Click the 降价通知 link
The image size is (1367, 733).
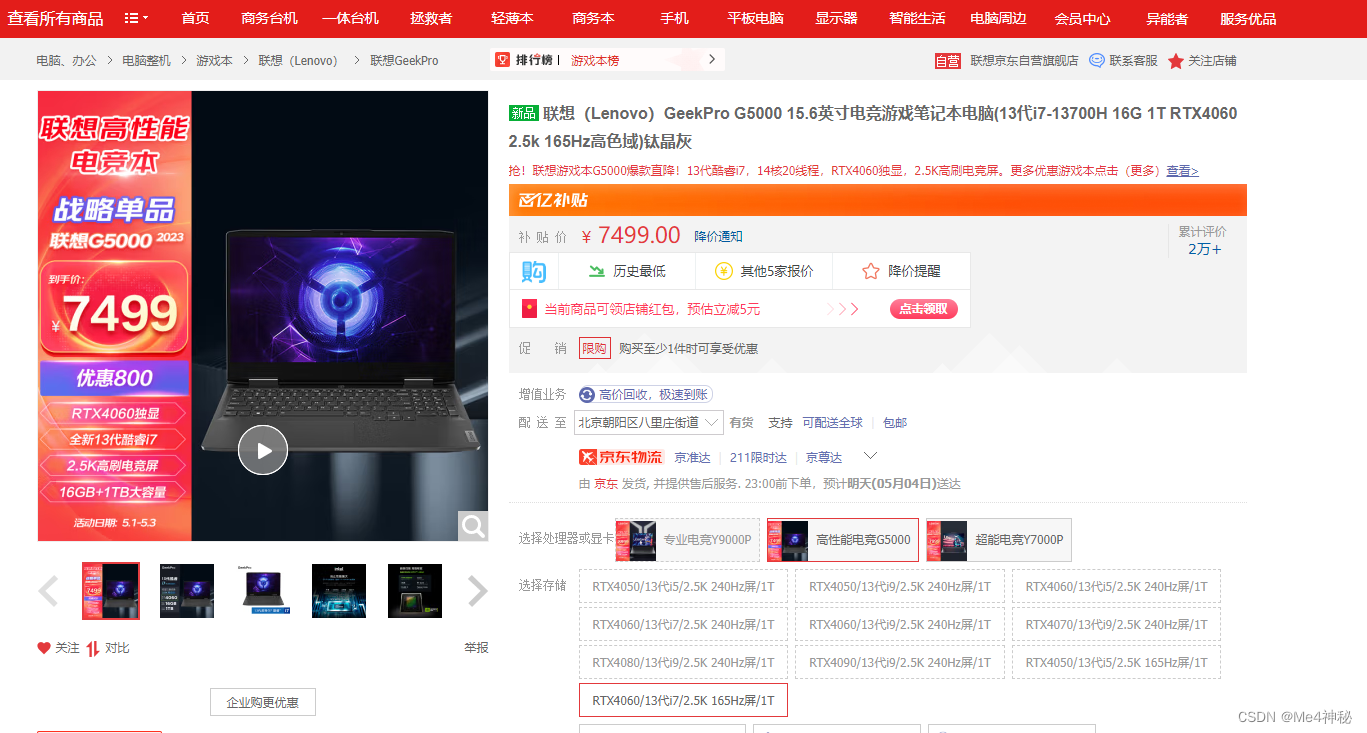pyautogui.click(x=719, y=237)
